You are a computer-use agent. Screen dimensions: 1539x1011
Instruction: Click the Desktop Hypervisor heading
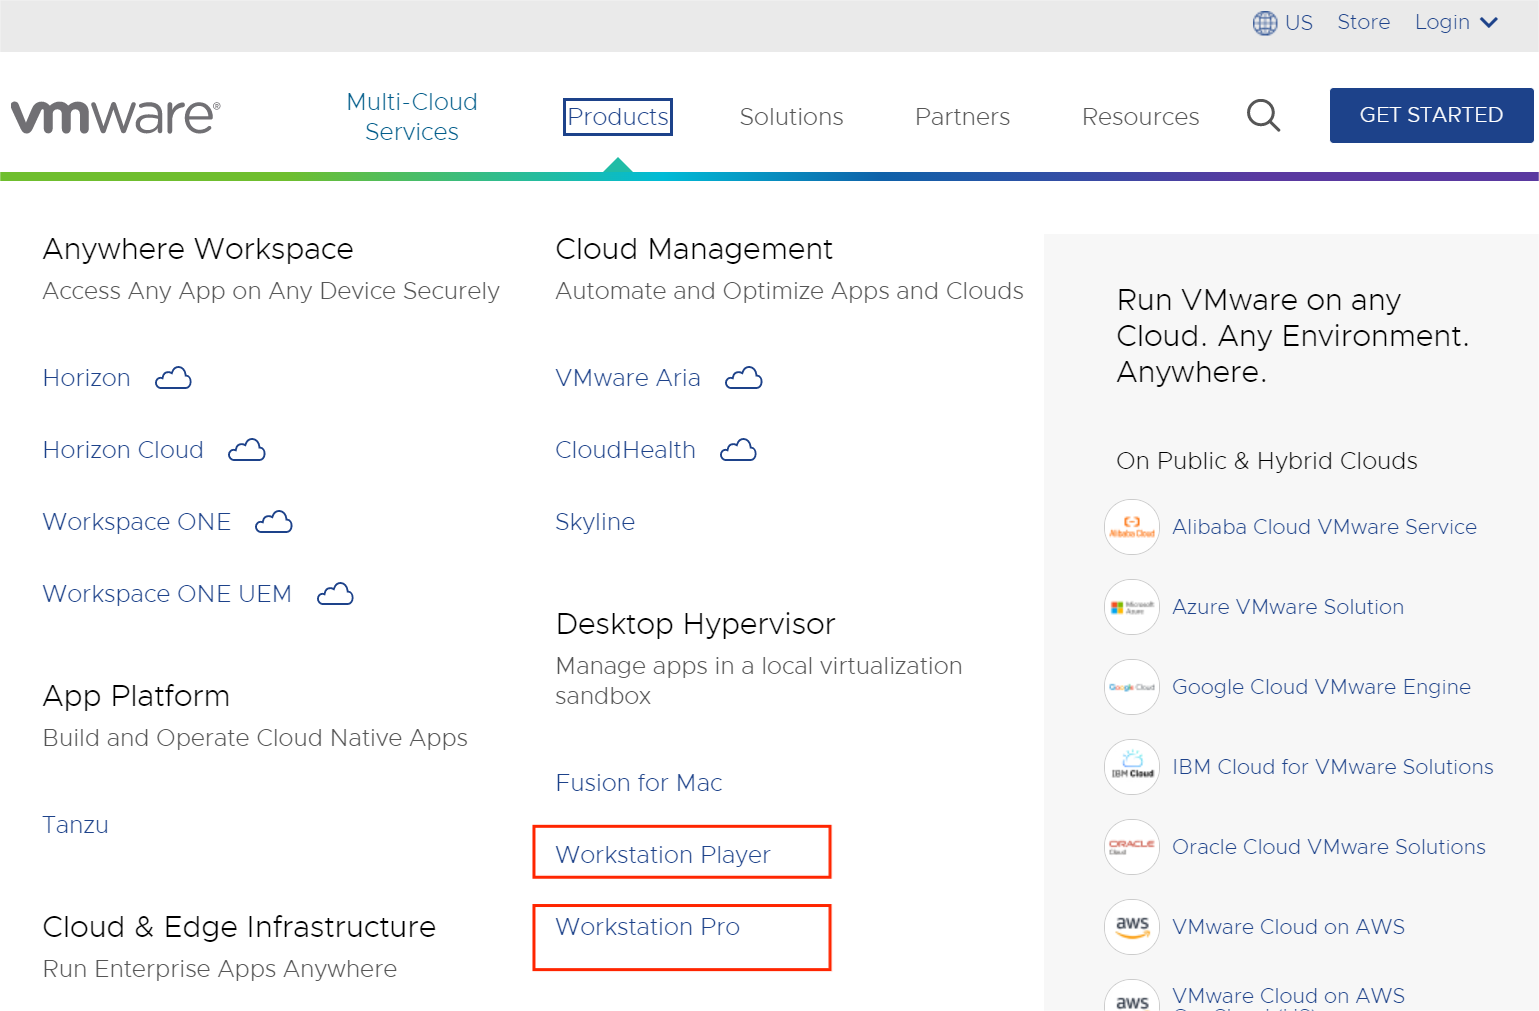click(x=695, y=624)
